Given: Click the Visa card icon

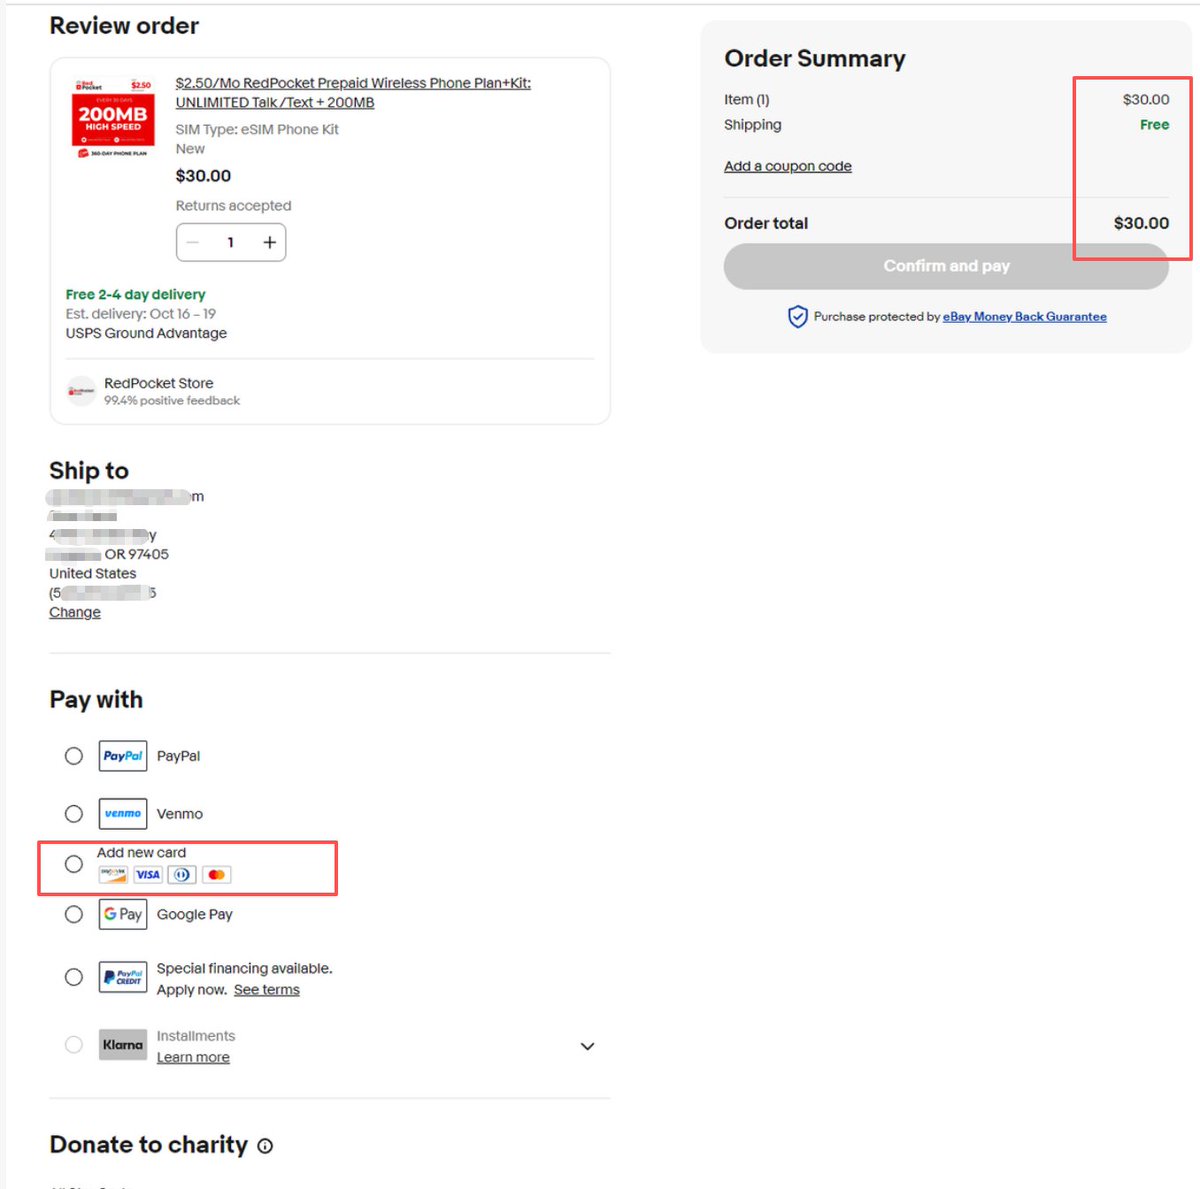Looking at the screenshot, I should (x=148, y=875).
